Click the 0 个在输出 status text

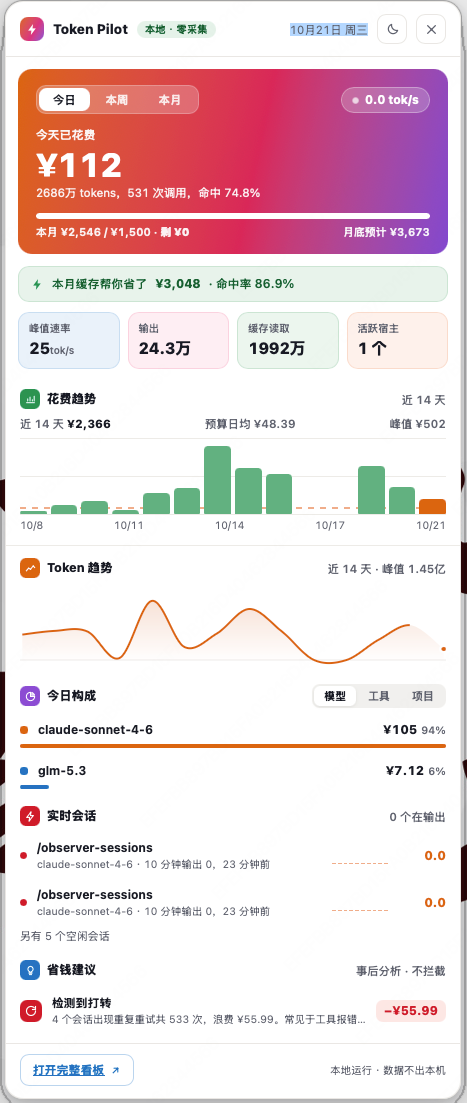coord(417,817)
